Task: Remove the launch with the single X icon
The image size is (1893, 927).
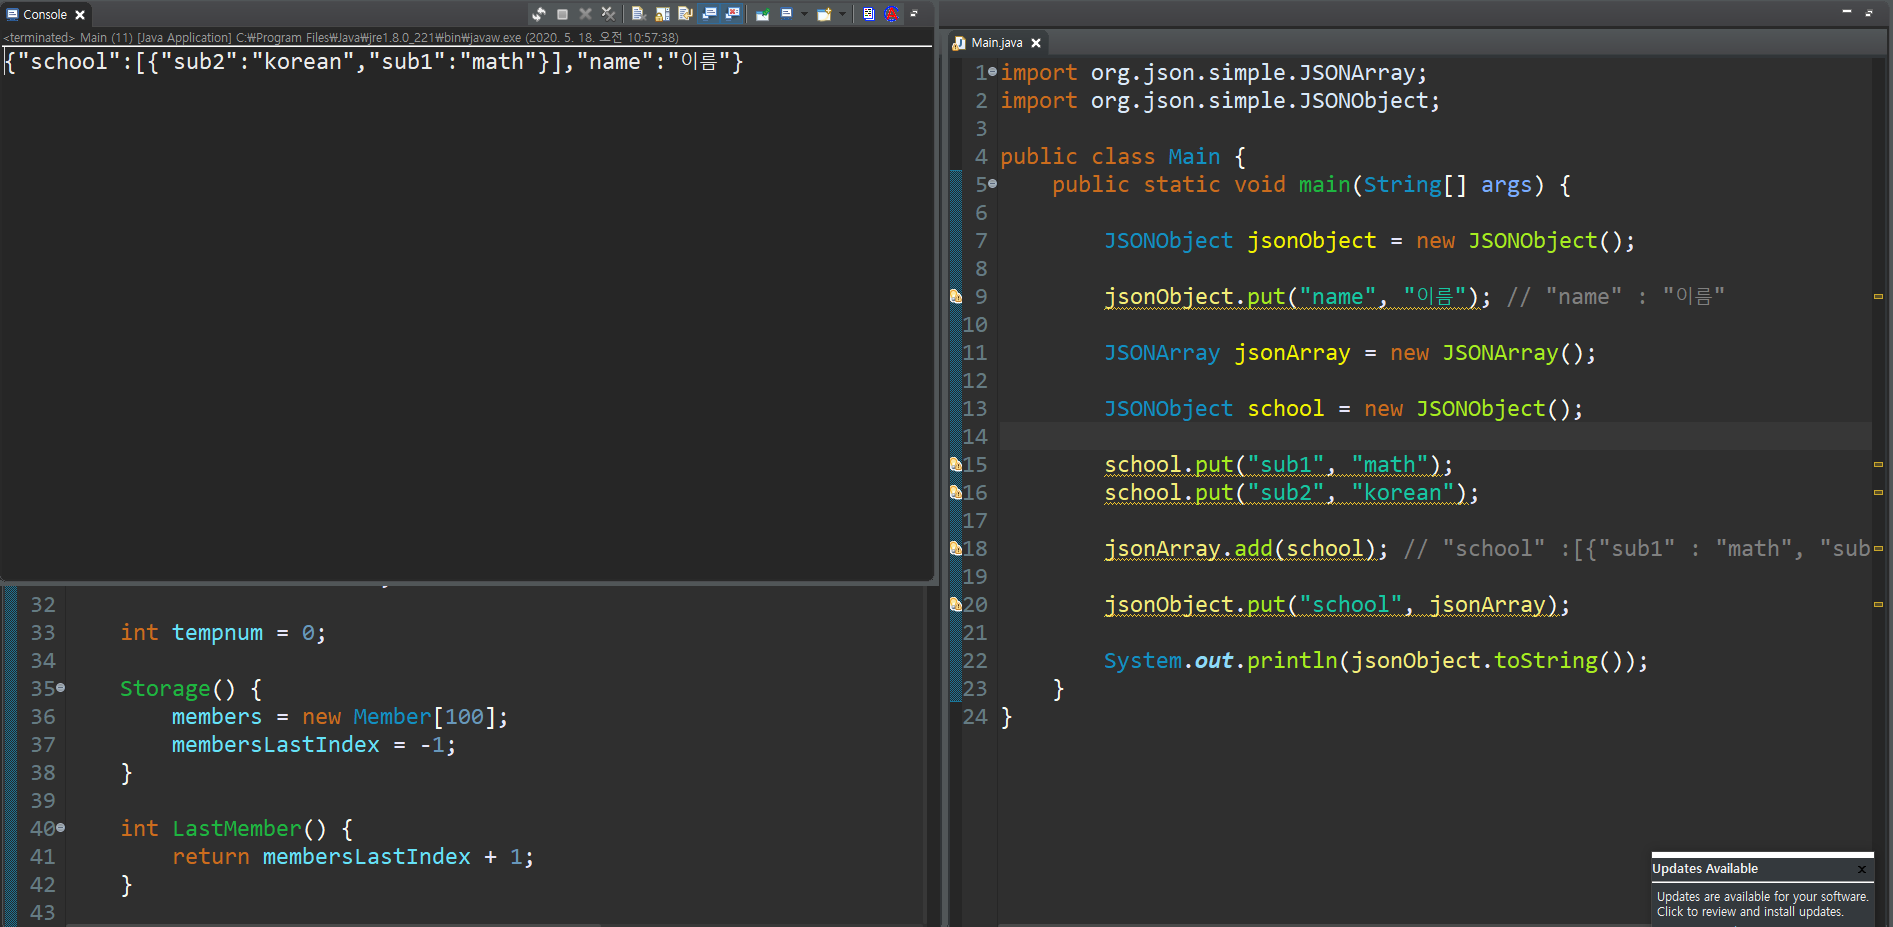Action: point(585,14)
